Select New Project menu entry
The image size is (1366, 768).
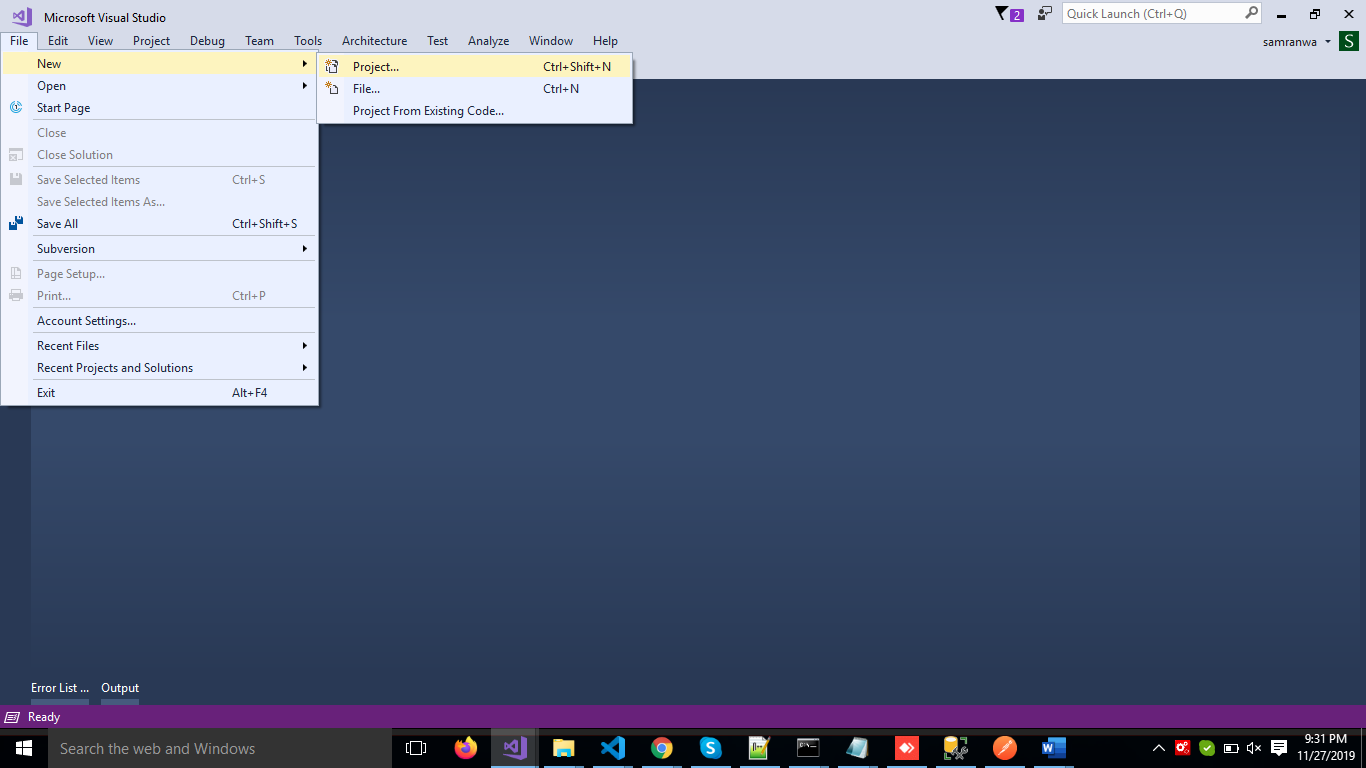point(376,67)
